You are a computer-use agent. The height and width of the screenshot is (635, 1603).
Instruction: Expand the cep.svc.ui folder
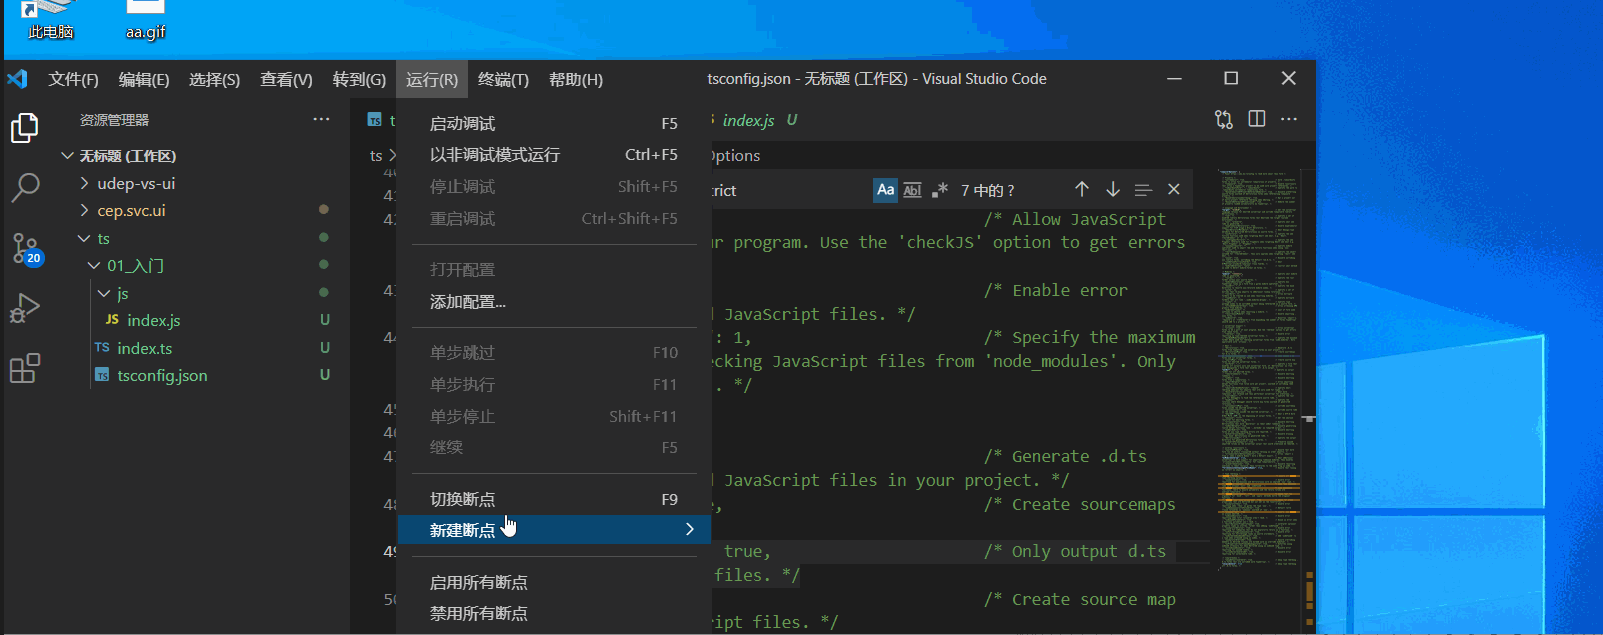tap(131, 211)
